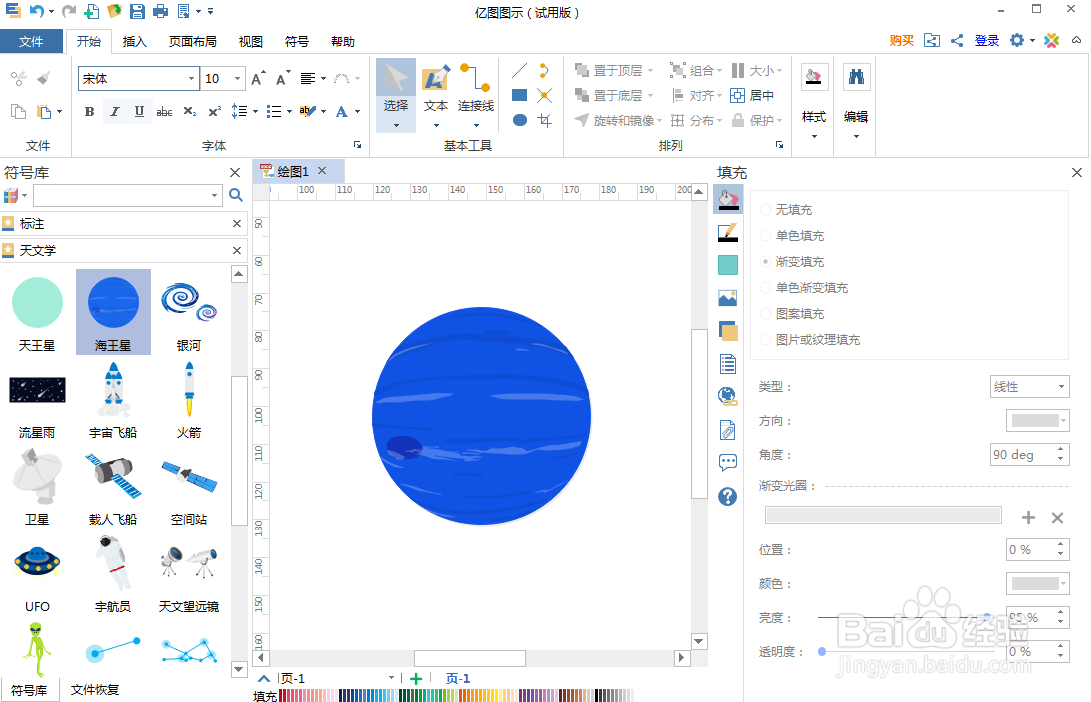Image resolution: width=1091 pixels, height=702 pixels.
Task: Open the Shadow panel teal square icon
Action: pos(728,265)
